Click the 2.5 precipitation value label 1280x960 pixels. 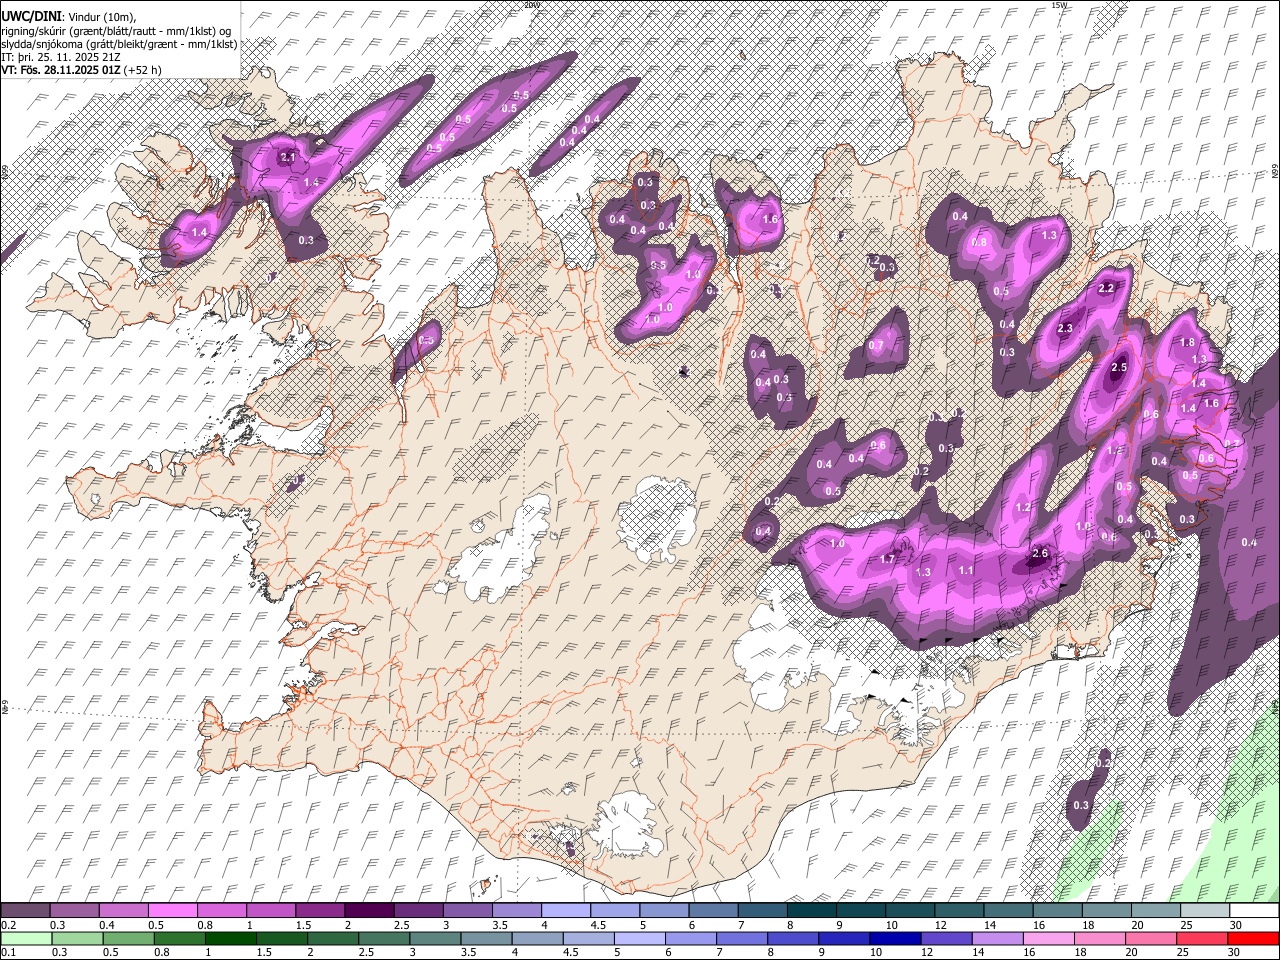coord(1119,368)
